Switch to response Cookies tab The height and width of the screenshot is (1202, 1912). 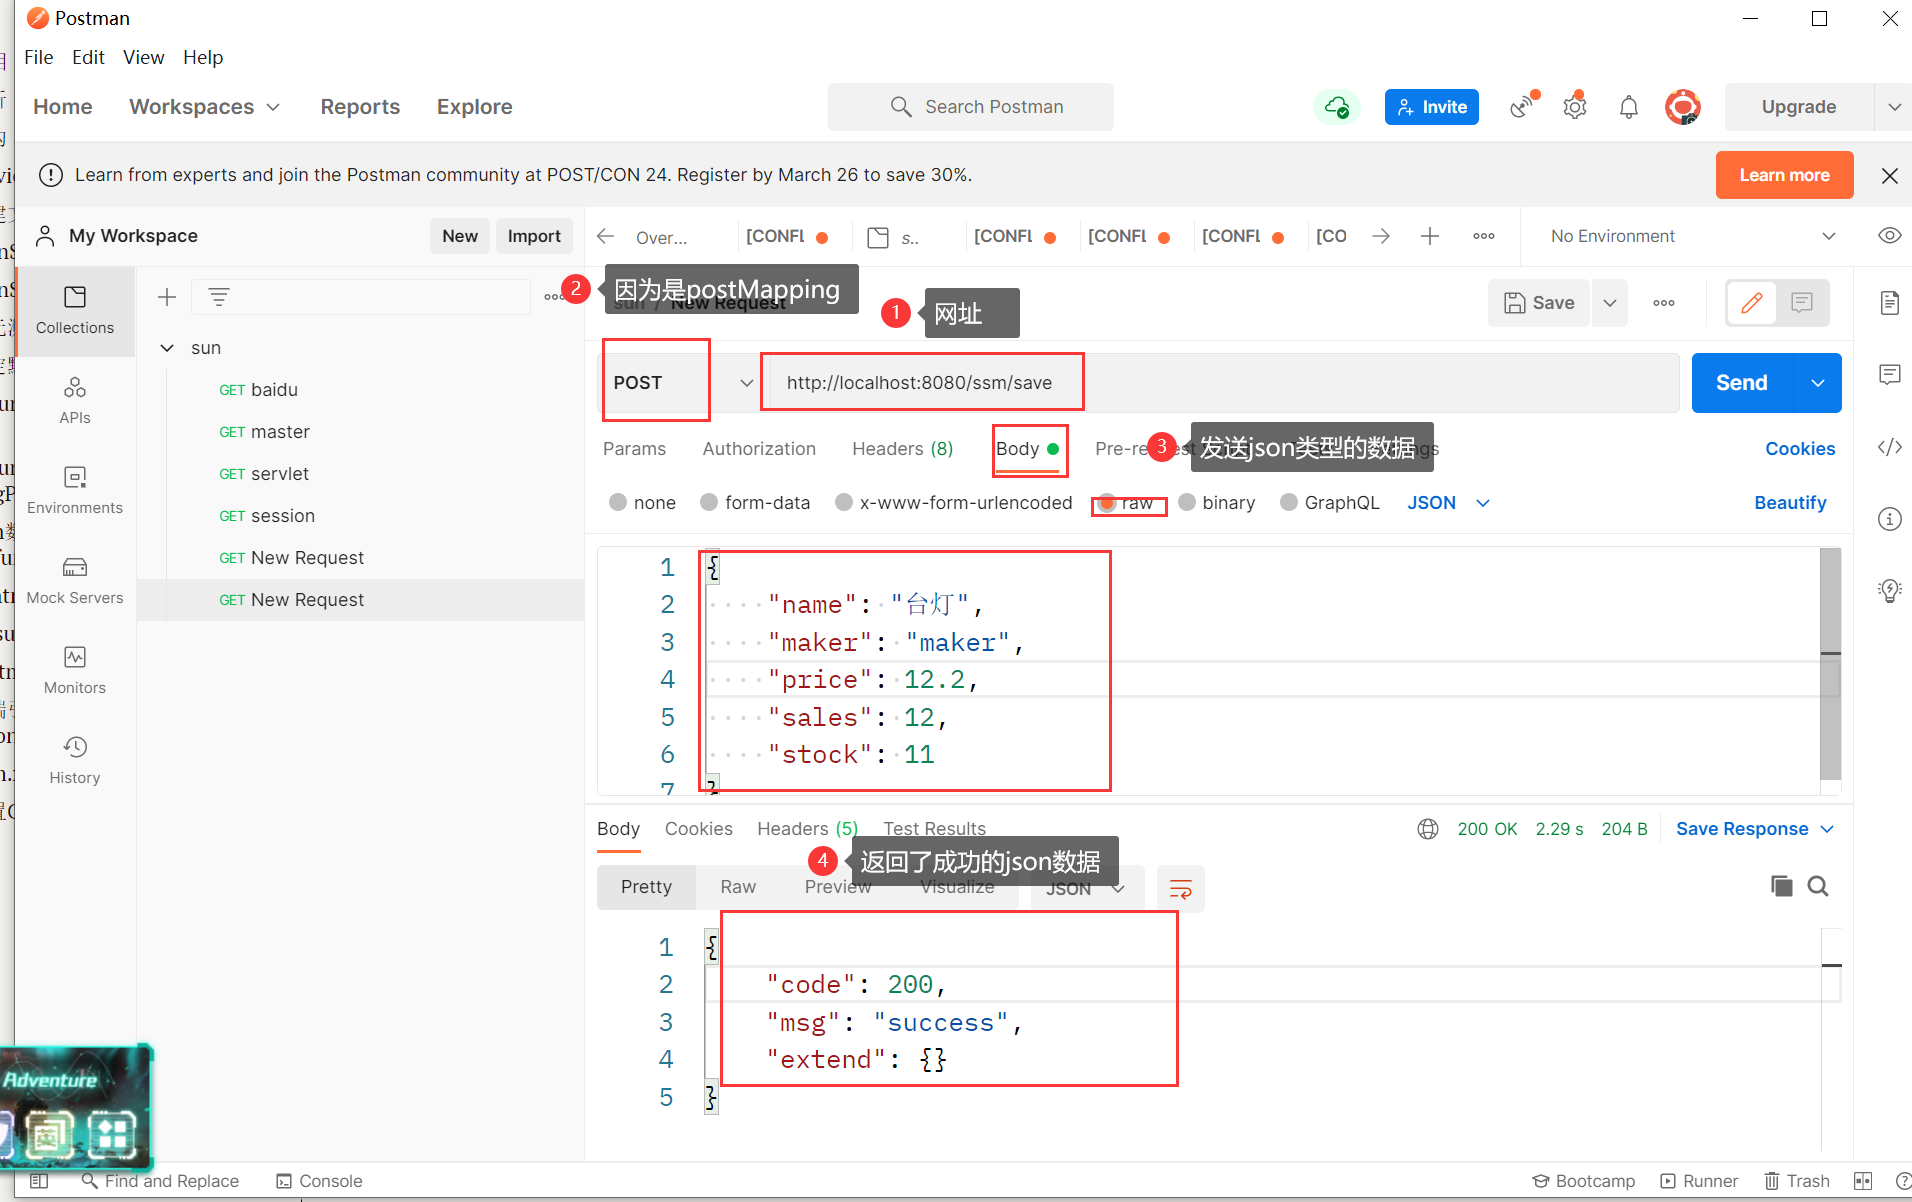click(x=698, y=829)
